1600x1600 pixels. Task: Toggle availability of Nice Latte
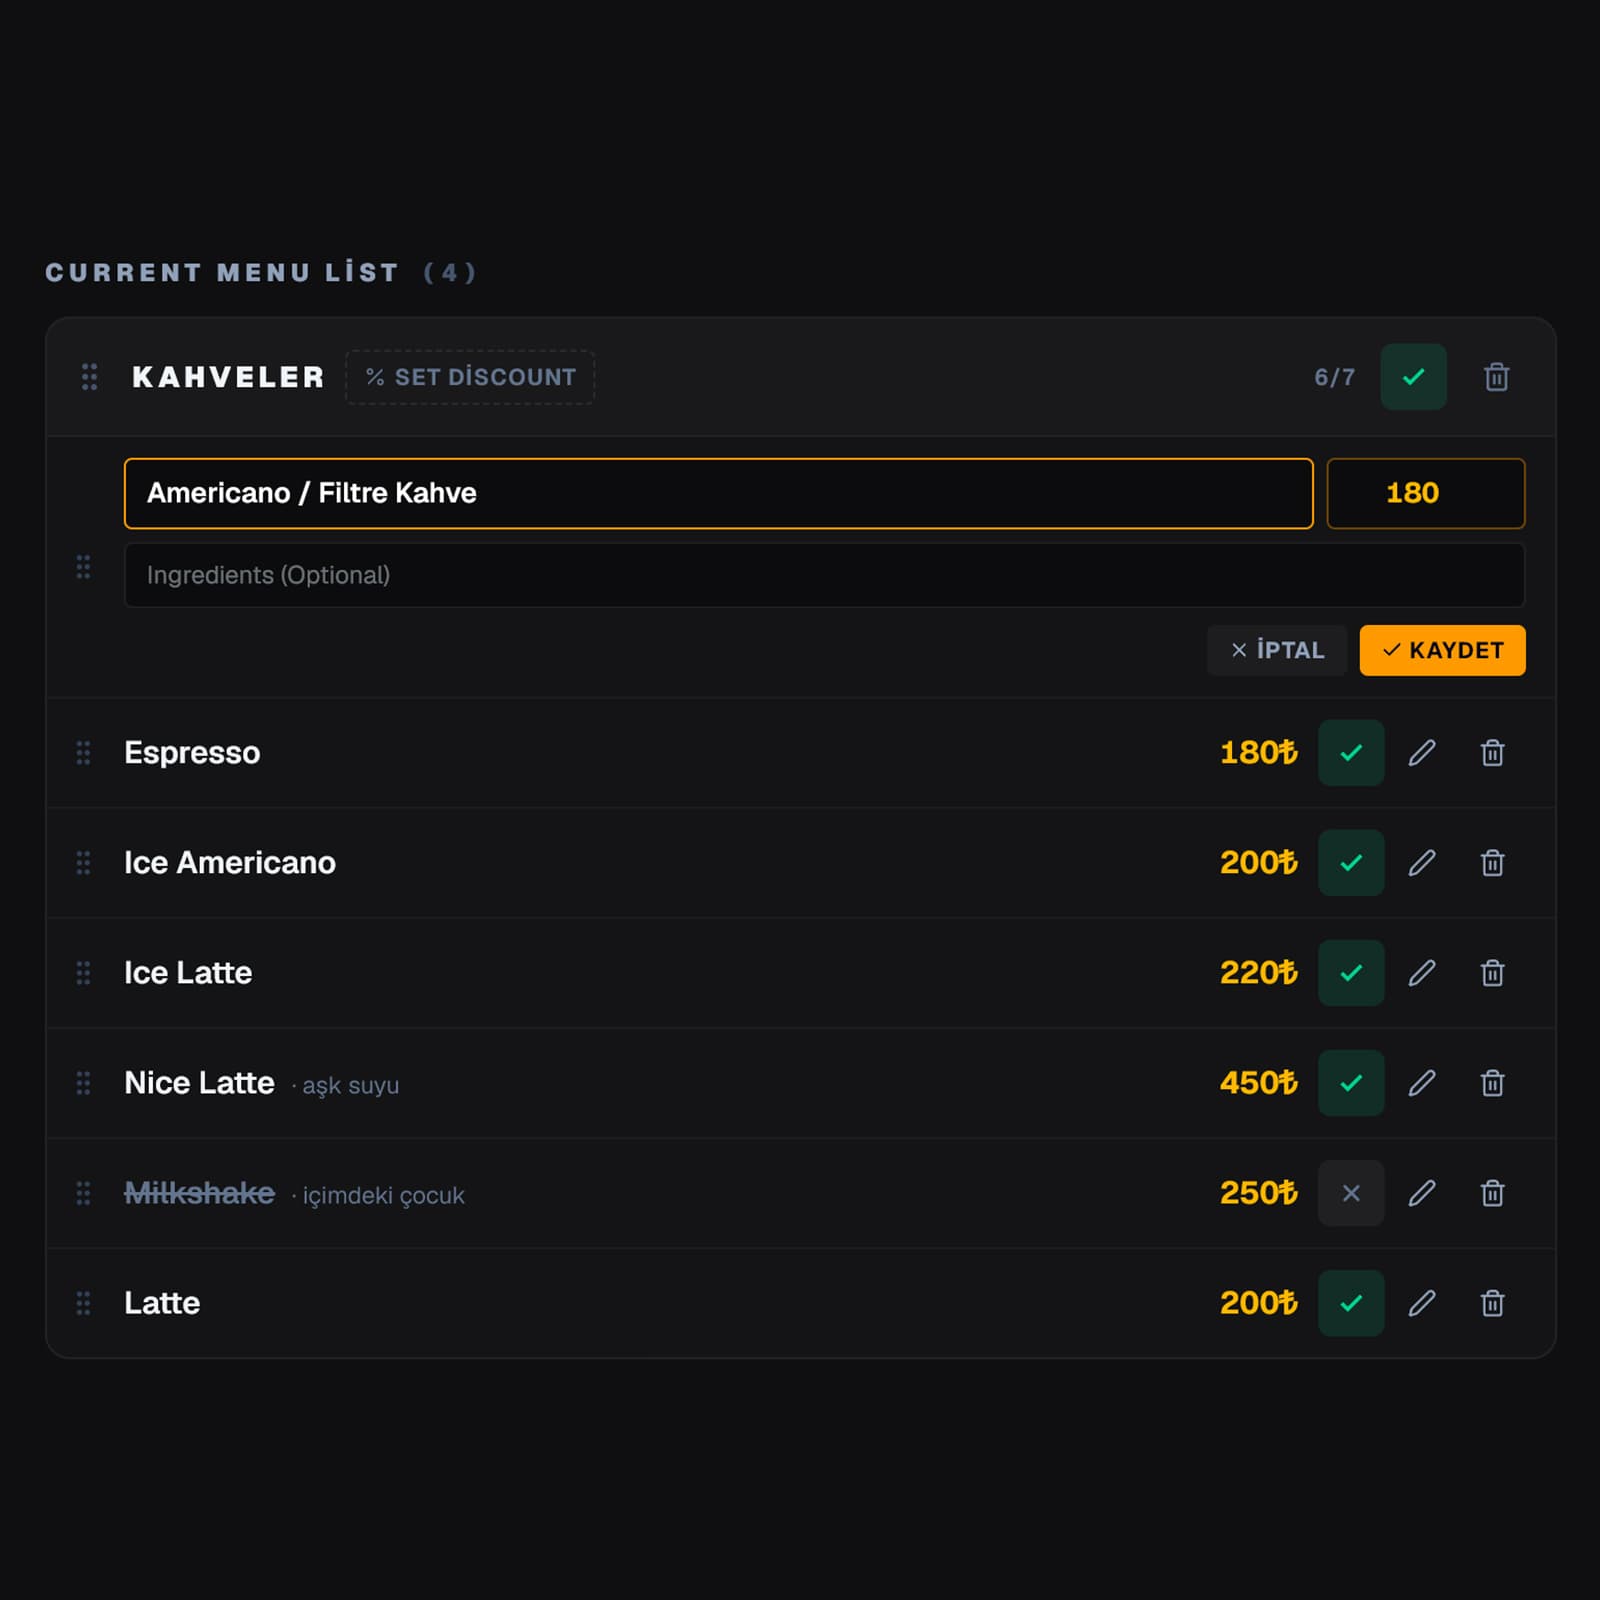1351,1083
